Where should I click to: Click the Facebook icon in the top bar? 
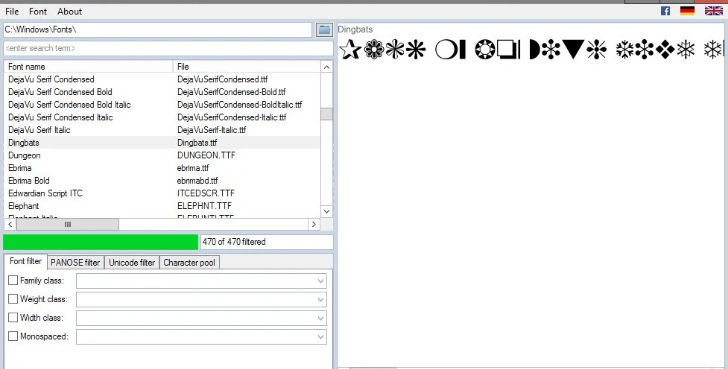tap(665, 11)
